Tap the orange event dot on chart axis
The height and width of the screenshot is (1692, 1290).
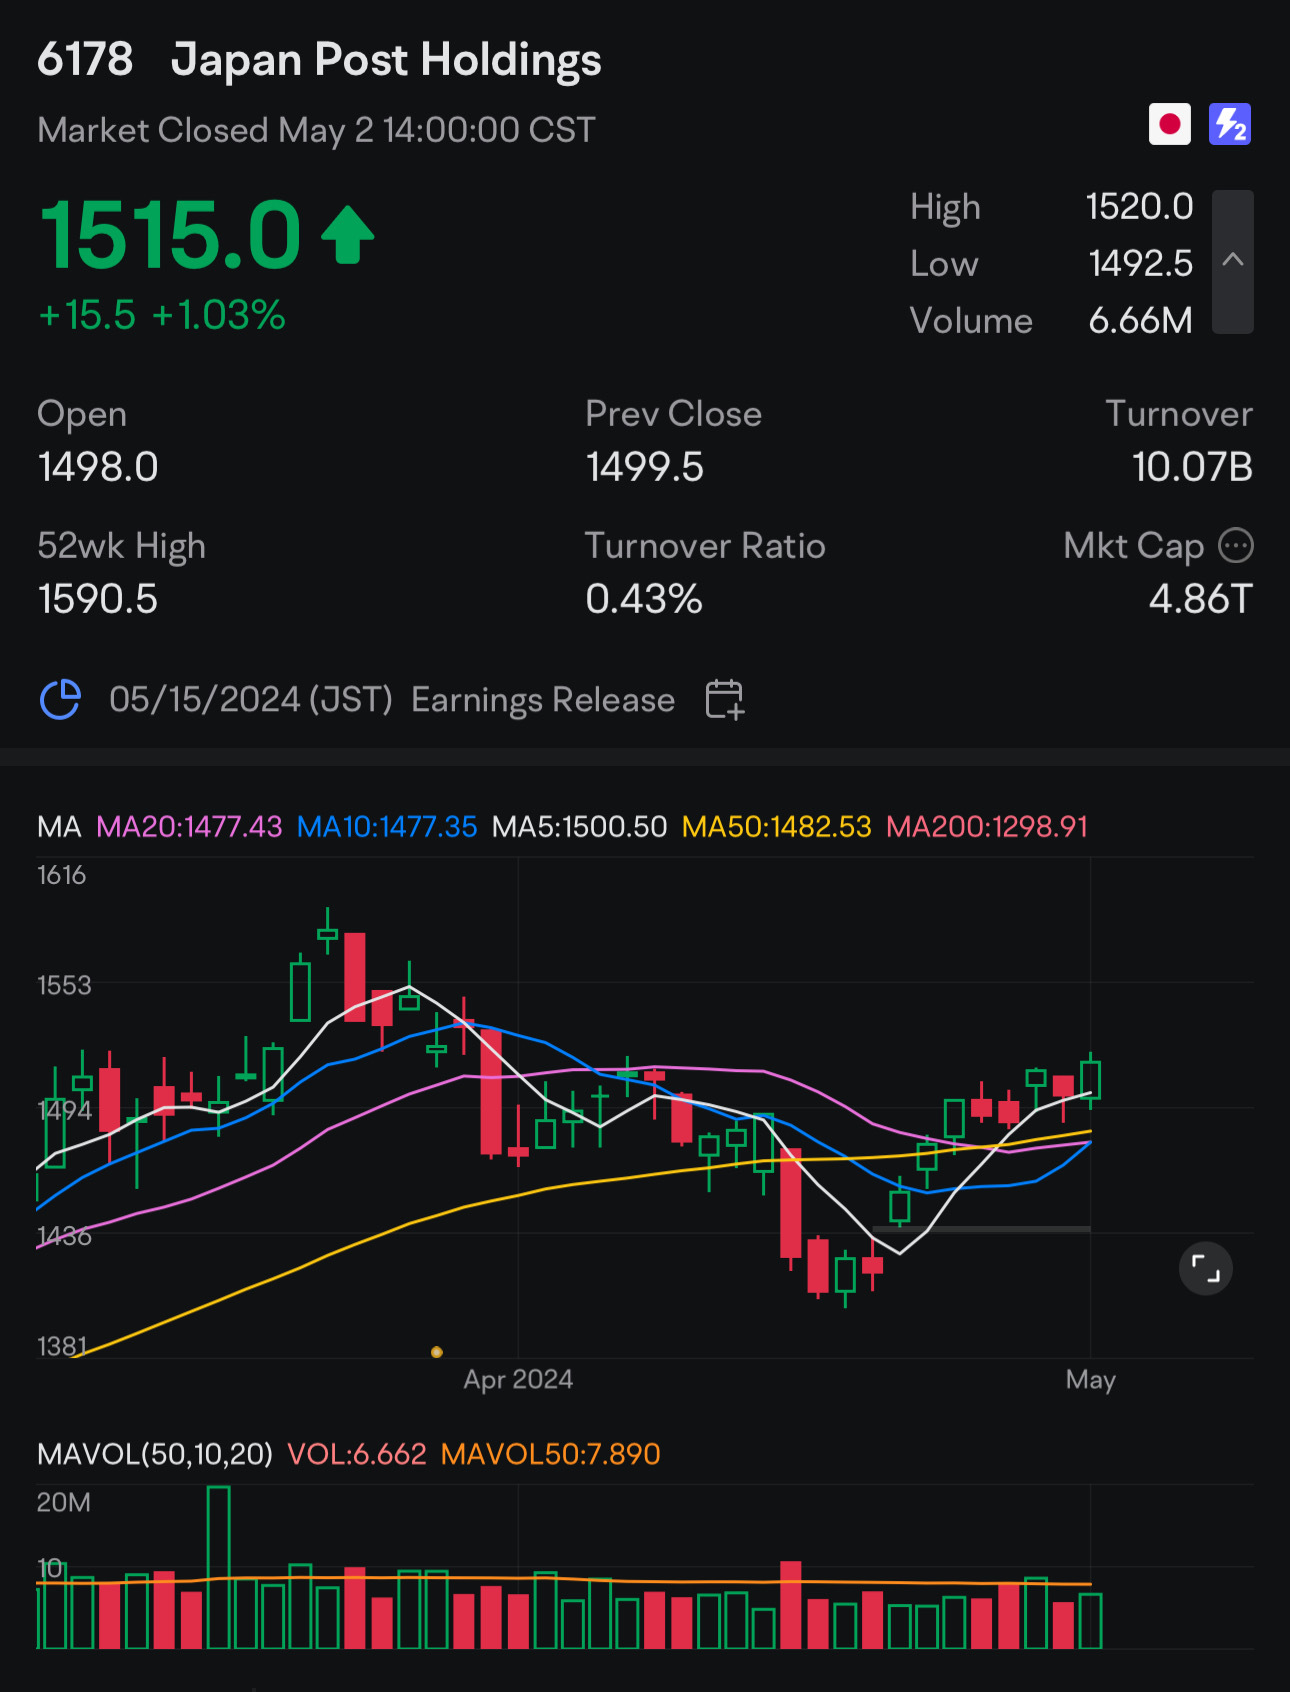436,1352
